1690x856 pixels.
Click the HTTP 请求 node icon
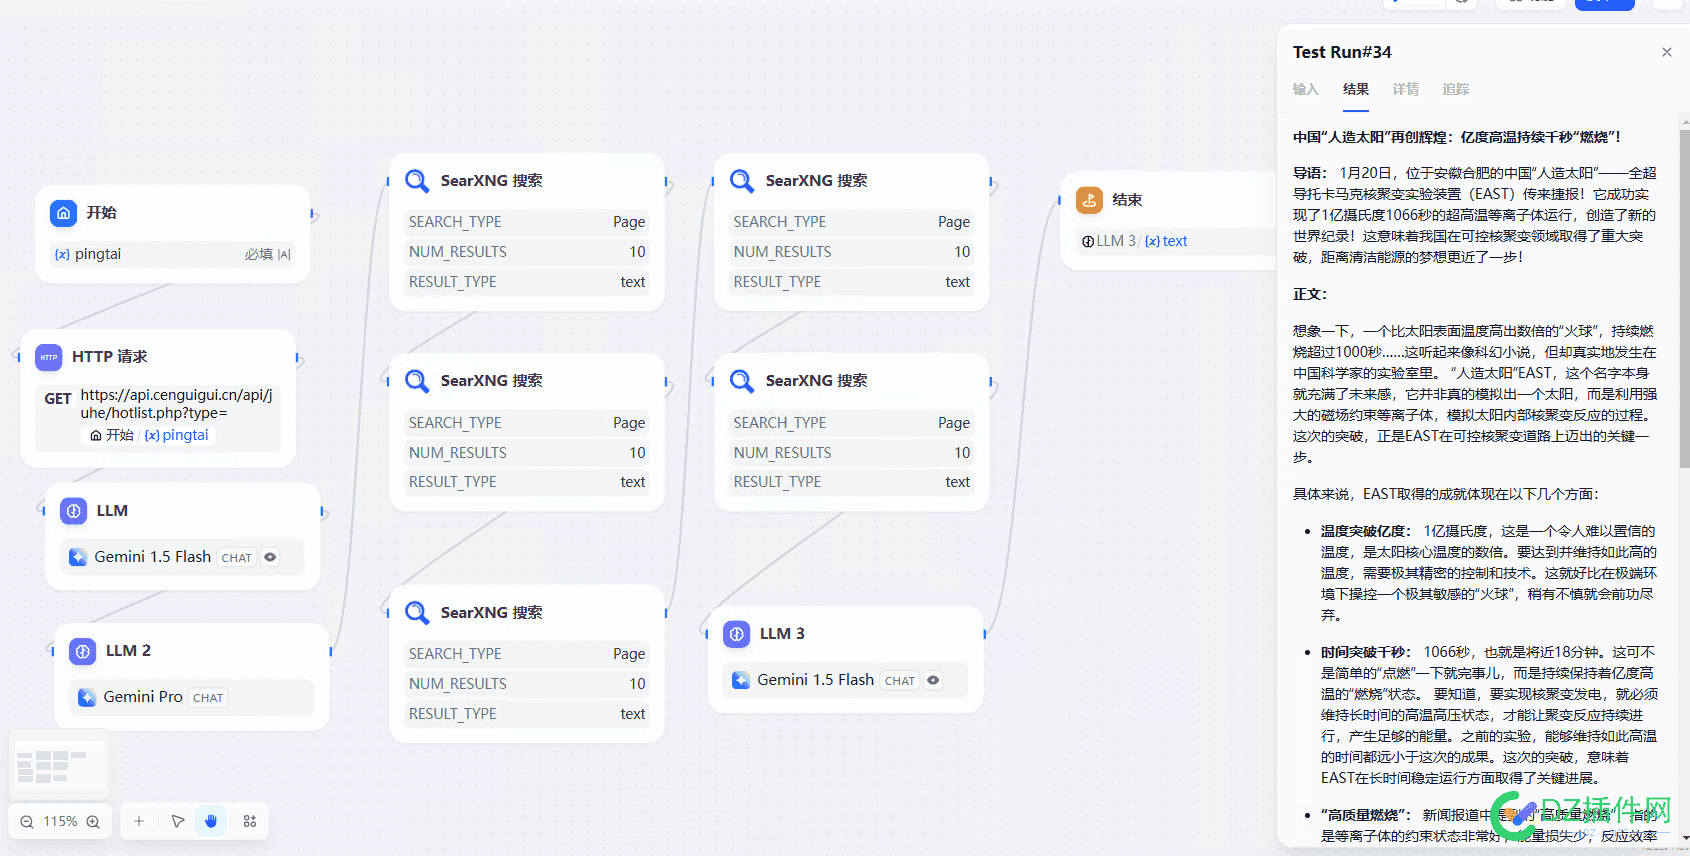tap(49, 357)
